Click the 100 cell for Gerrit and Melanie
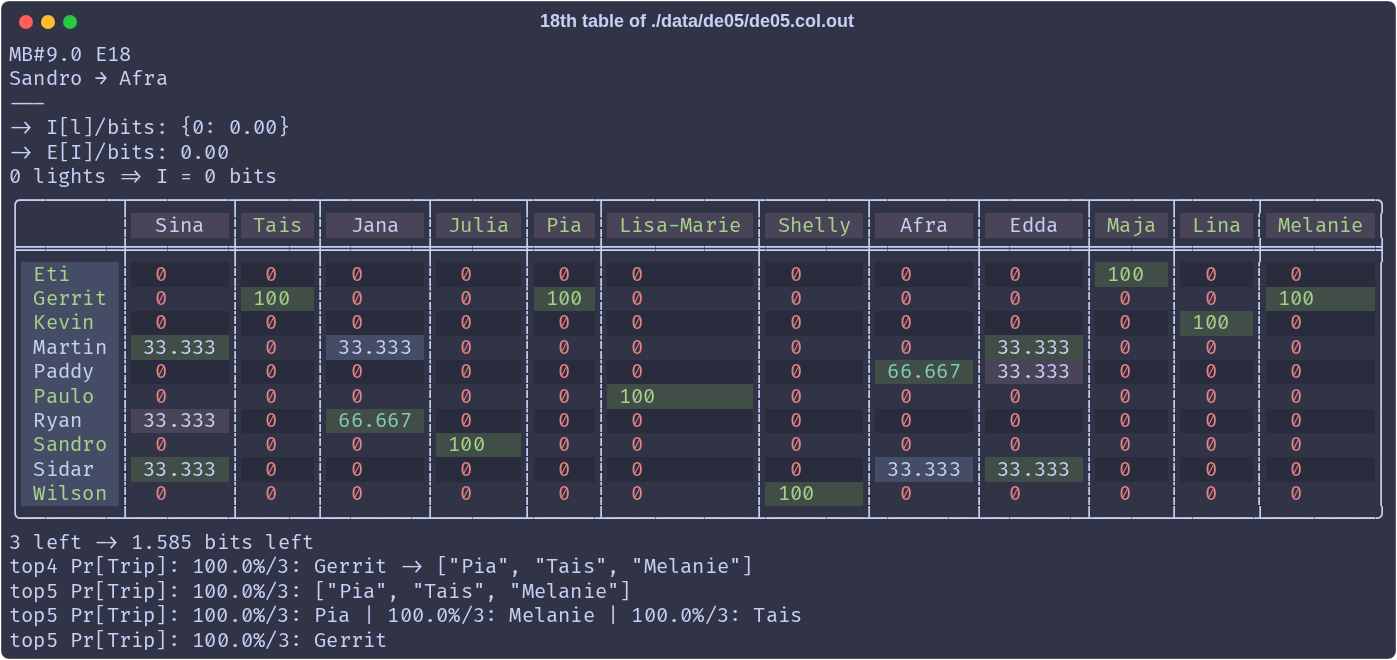1397x660 pixels. 1320,298
